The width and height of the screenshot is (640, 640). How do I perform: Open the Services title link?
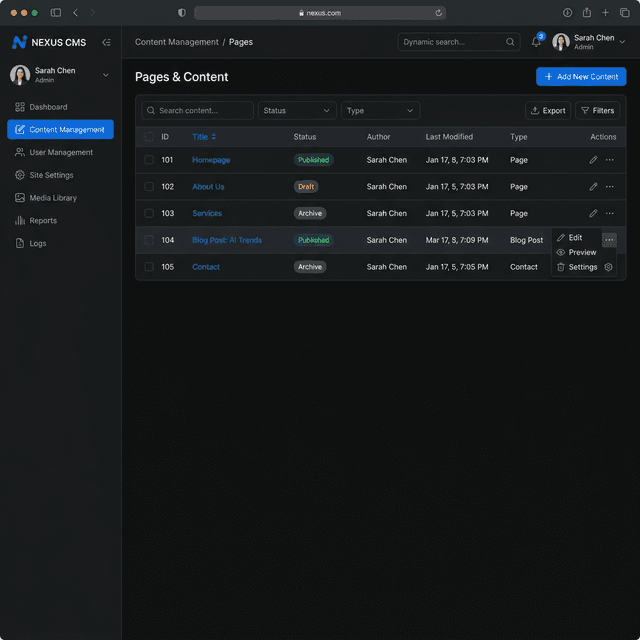(207, 213)
